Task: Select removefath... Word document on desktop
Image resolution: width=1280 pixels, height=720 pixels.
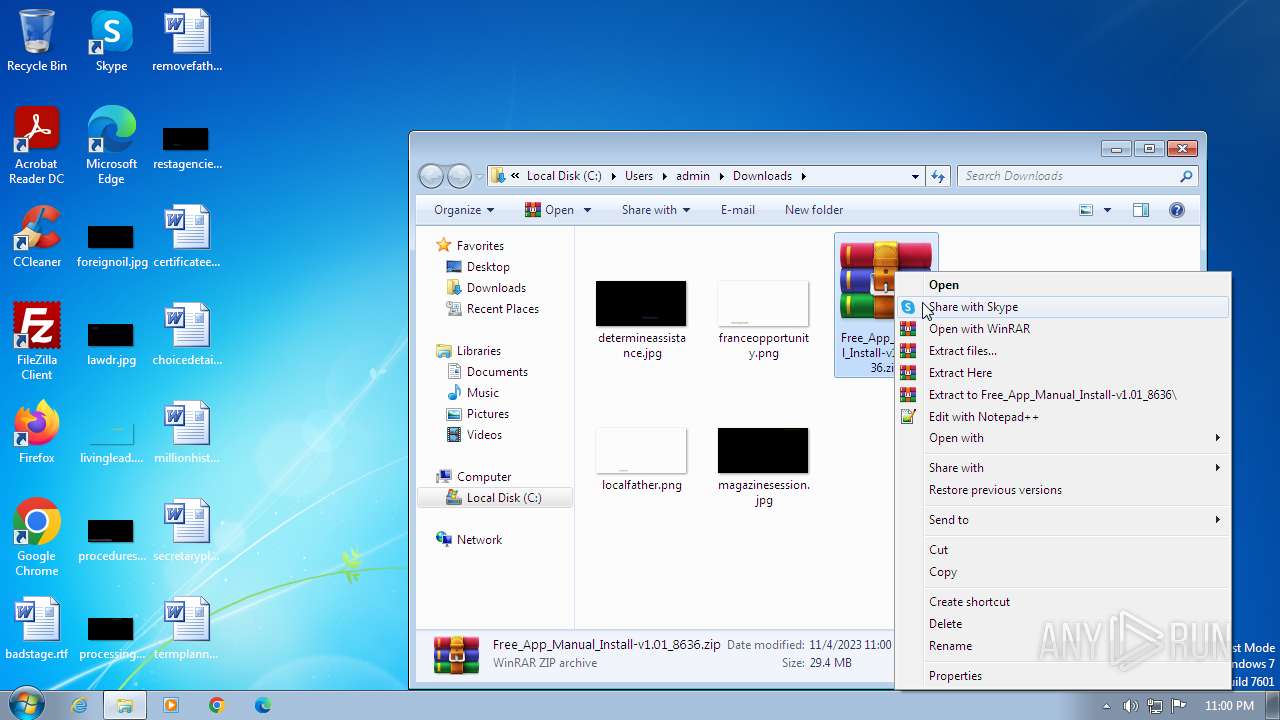Action: [187, 41]
